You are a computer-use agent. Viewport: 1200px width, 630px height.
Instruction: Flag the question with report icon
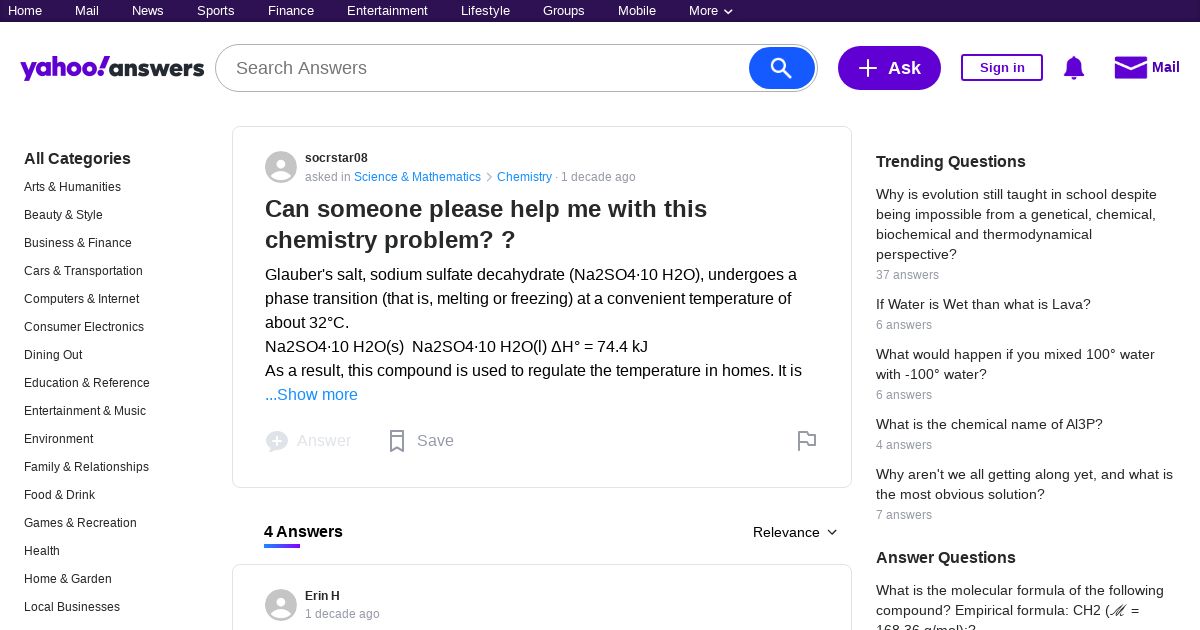pos(807,441)
